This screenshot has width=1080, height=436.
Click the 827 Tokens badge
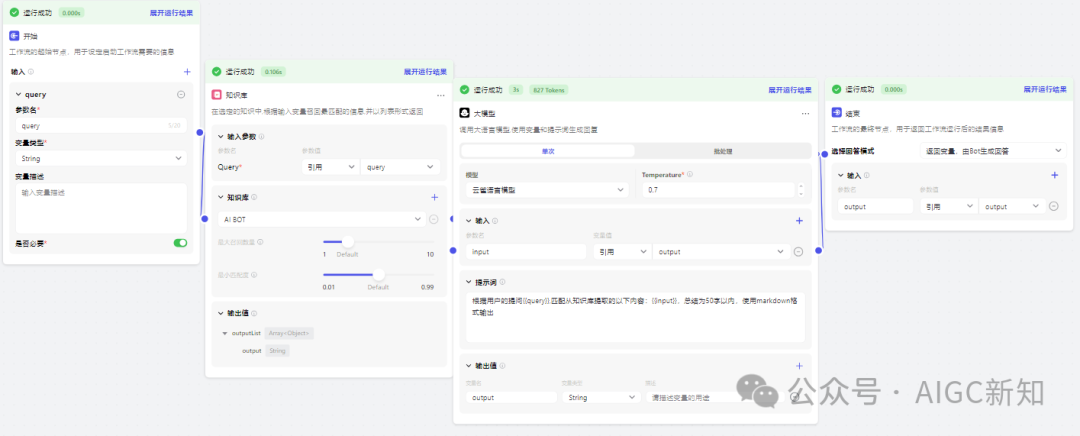[548, 90]
